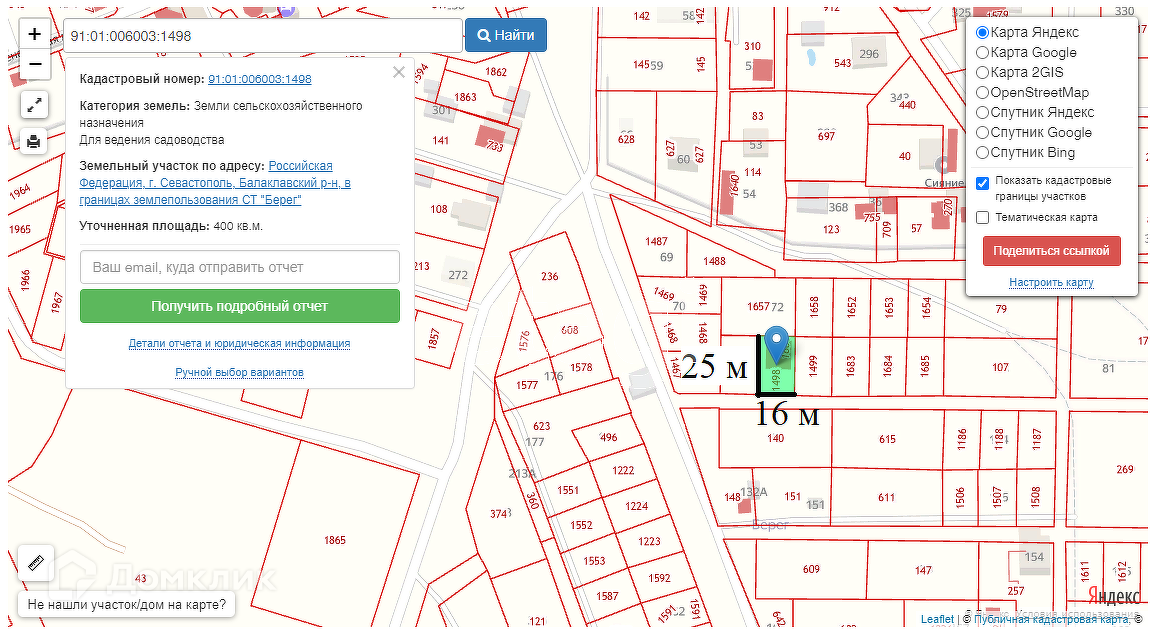
Task: Select Карта 2GIS map layer
Action: pos(982,72)
